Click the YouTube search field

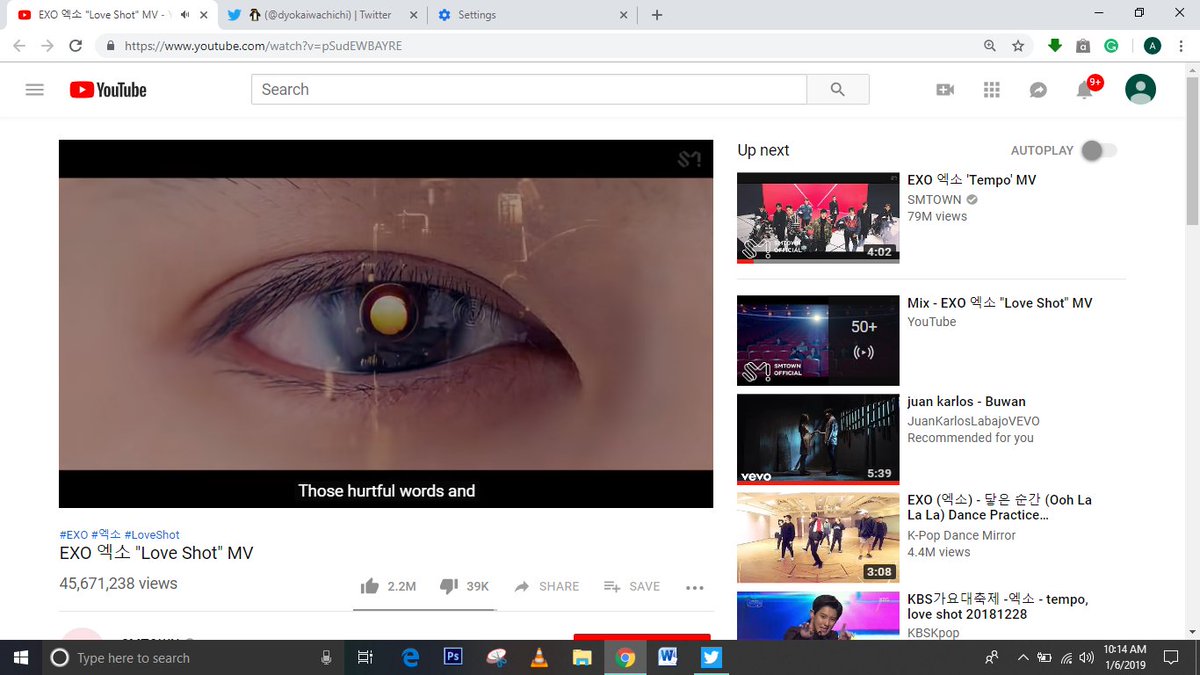coord(529,90)
